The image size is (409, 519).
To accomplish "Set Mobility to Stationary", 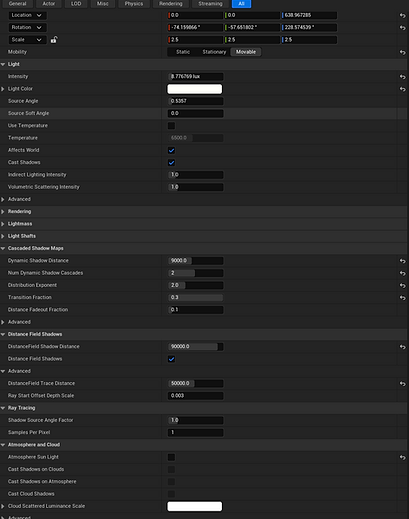I will click(x=214, y=52).
